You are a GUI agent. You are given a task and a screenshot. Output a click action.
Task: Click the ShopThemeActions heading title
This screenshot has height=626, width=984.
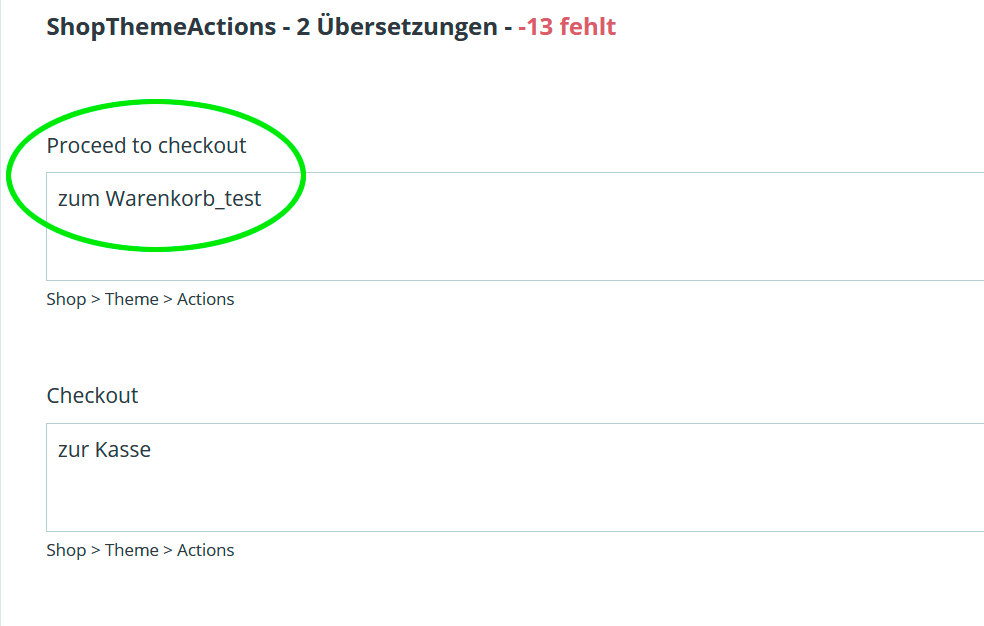point(160,27)
